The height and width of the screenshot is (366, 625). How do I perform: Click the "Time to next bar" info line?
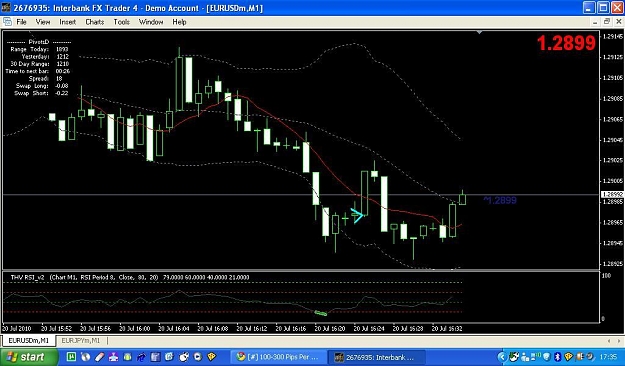coord(38,71)
